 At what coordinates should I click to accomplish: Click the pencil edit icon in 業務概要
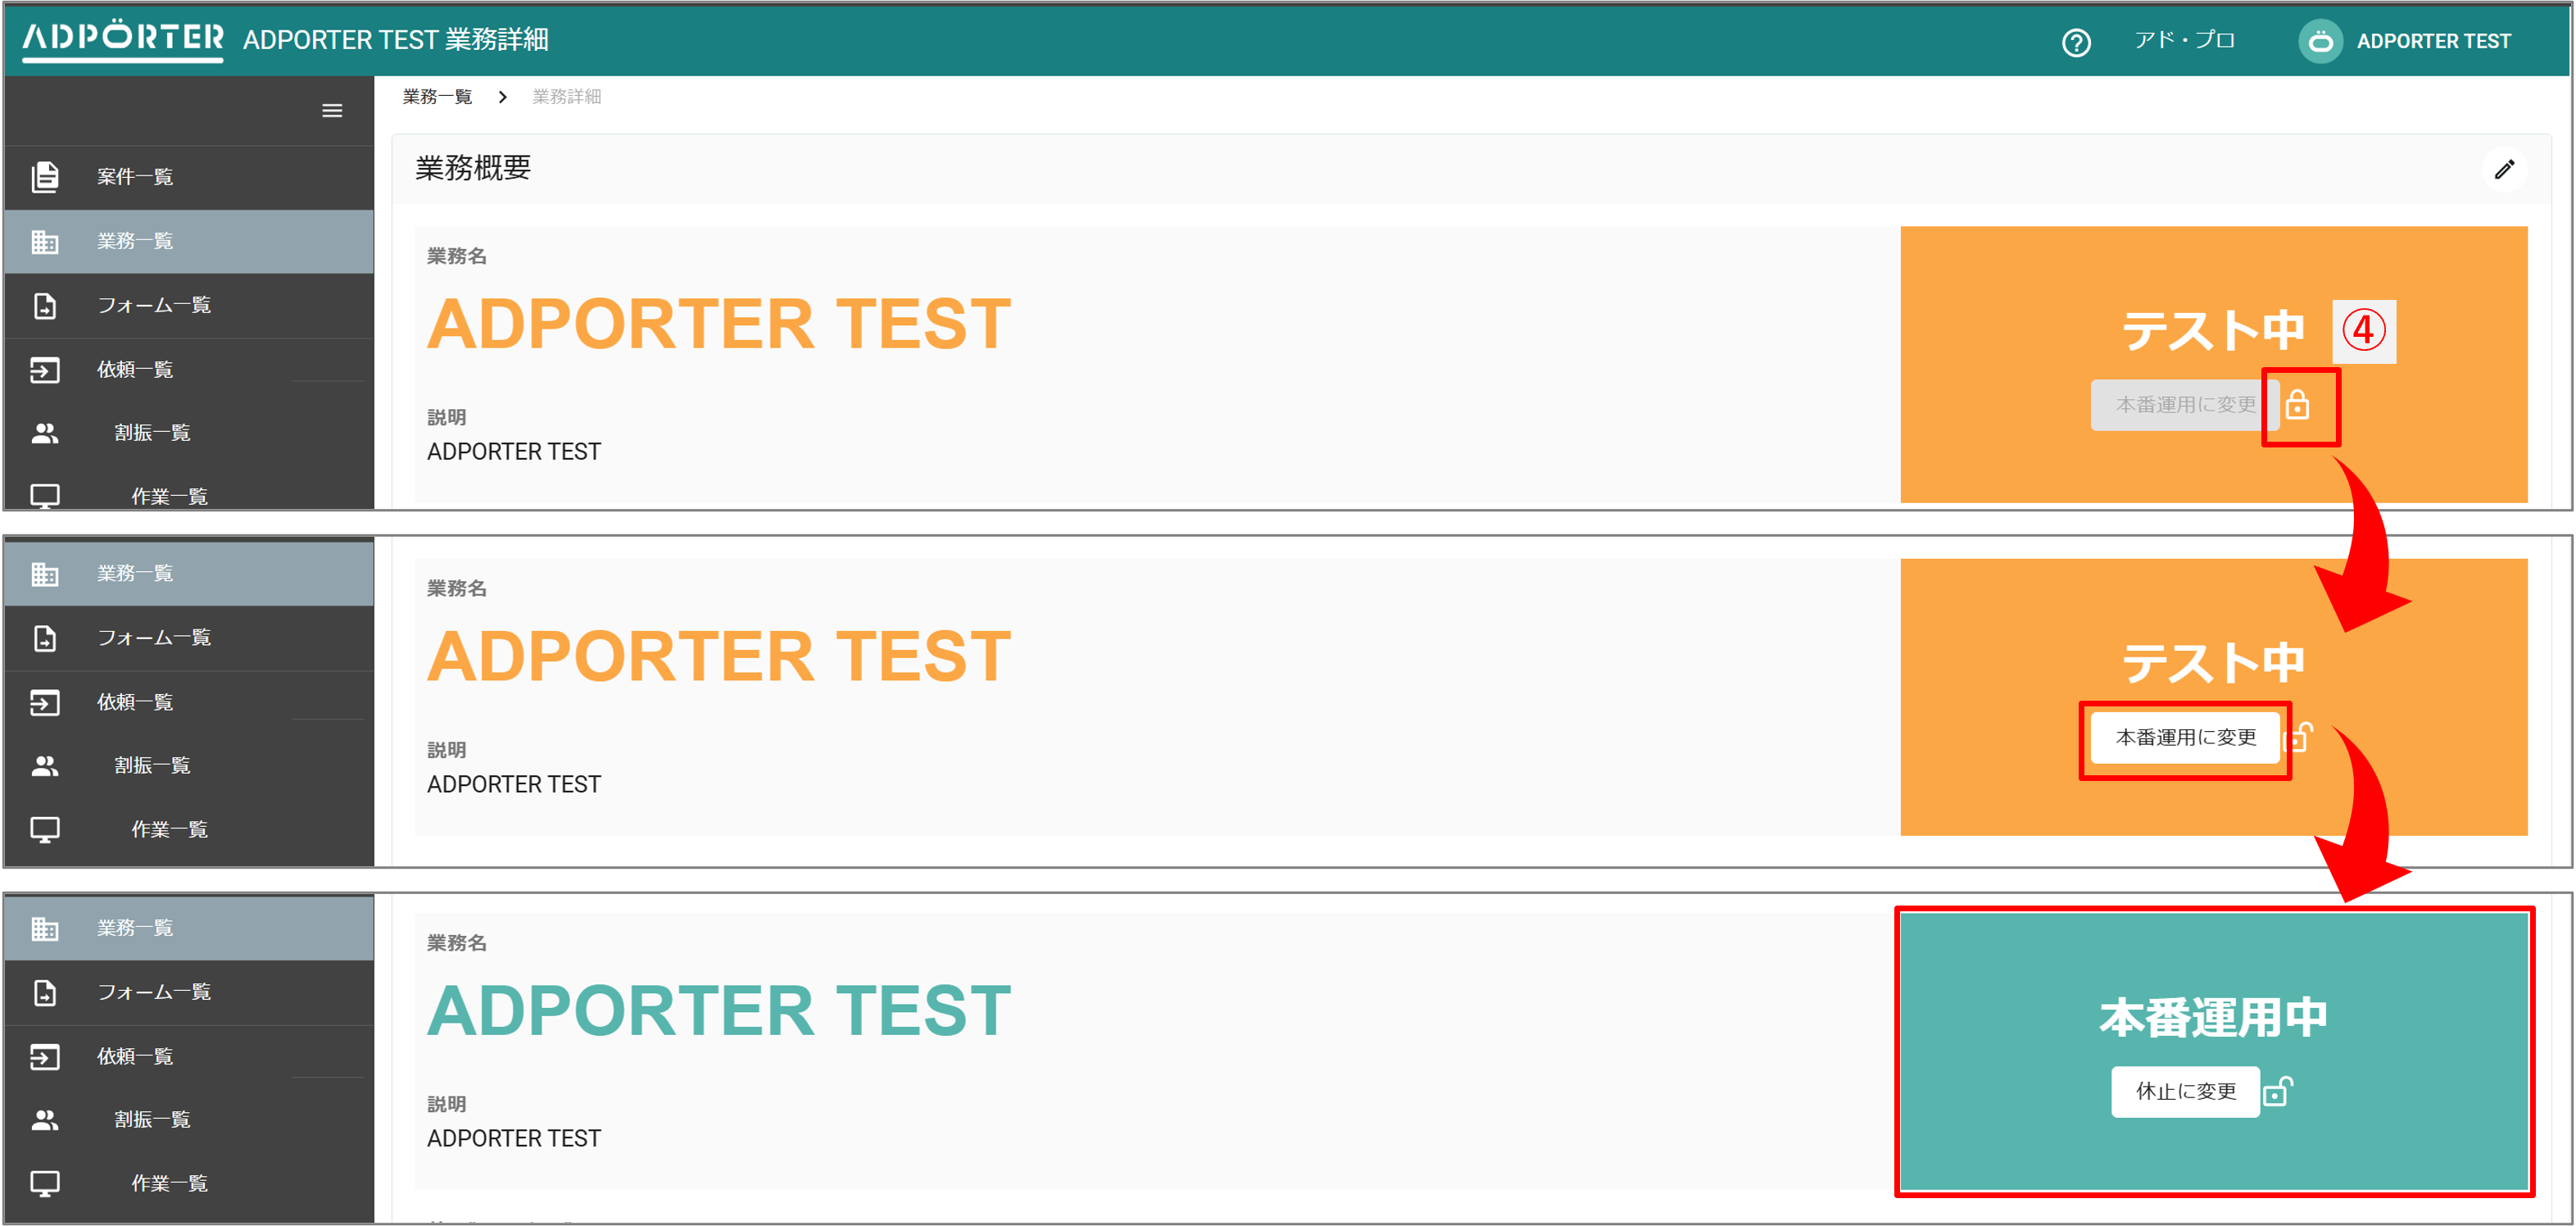pyautogui.click(x=2504, y=169)
